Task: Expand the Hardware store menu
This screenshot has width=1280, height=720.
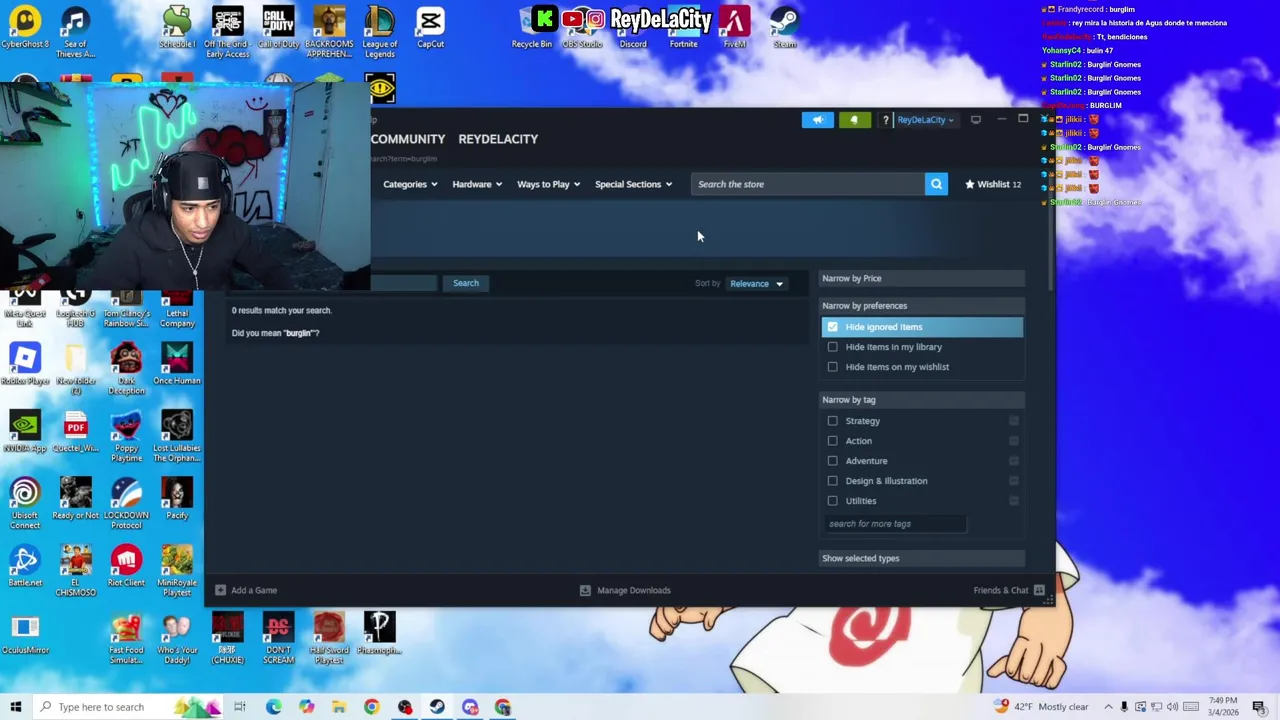Action: click(477, 184)
